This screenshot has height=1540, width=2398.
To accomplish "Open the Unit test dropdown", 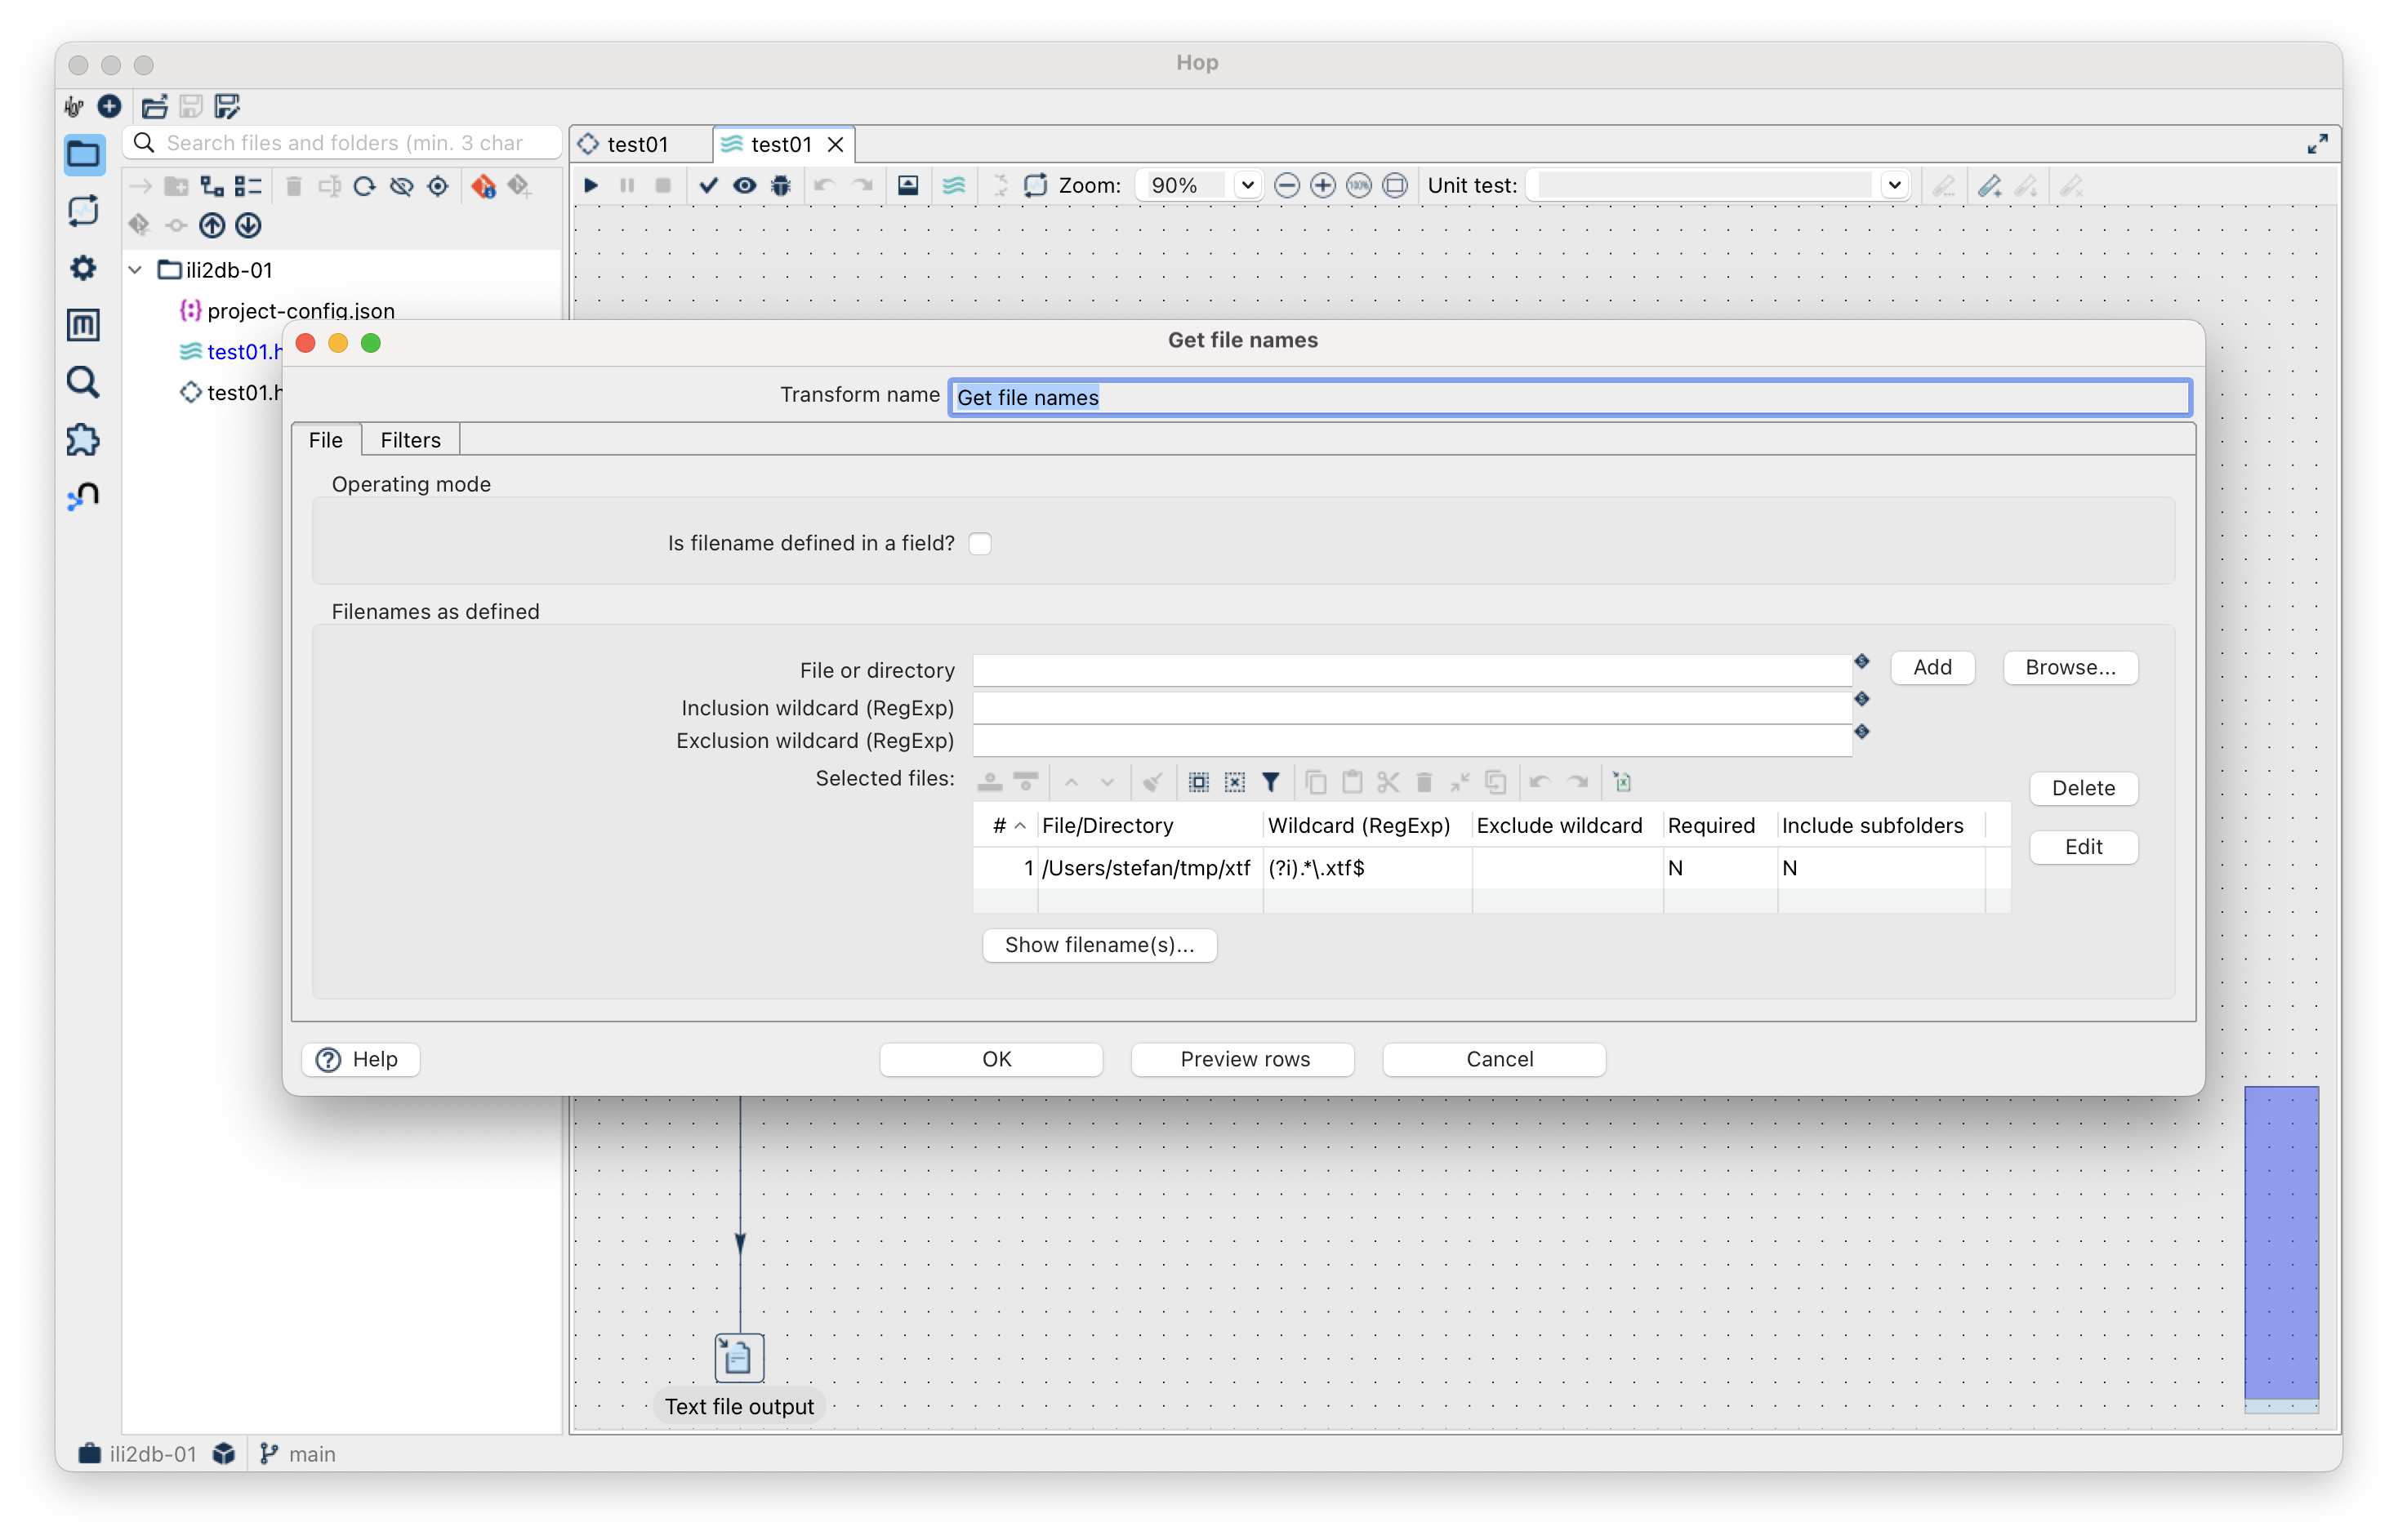I will point(1893,185).
